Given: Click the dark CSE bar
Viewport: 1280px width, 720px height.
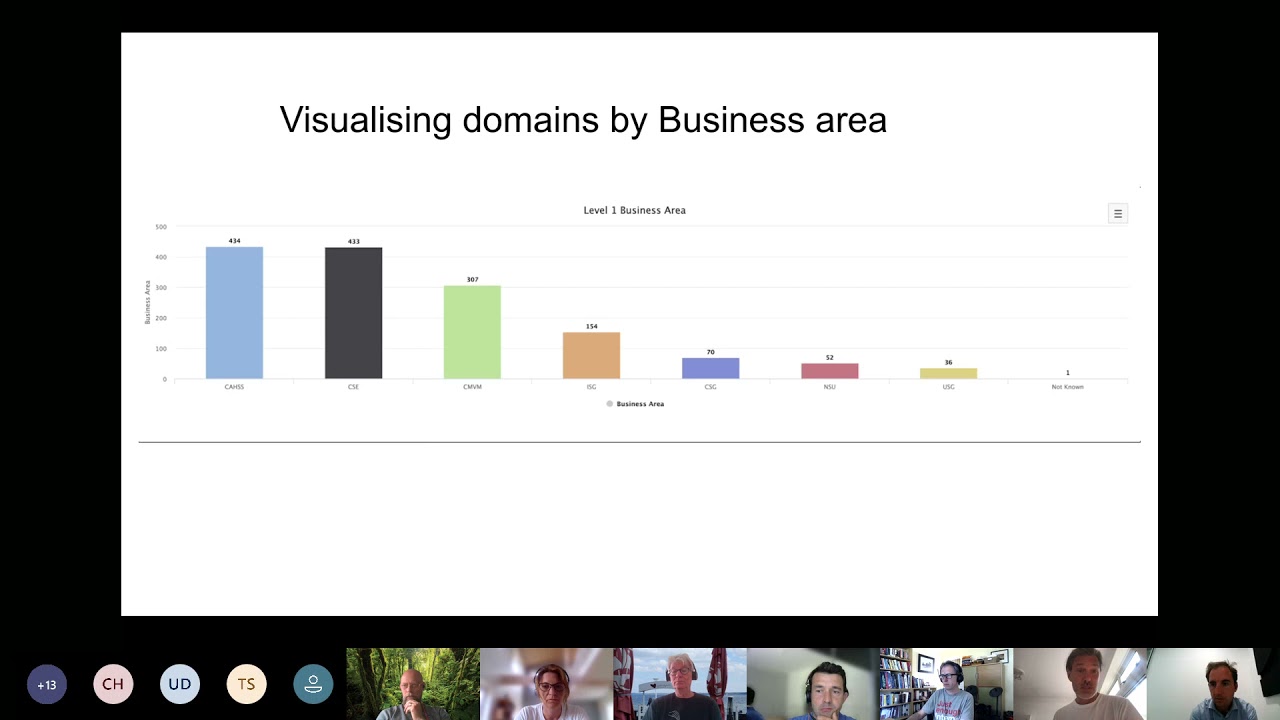Looking at the screenshot, I should (353, 313).
